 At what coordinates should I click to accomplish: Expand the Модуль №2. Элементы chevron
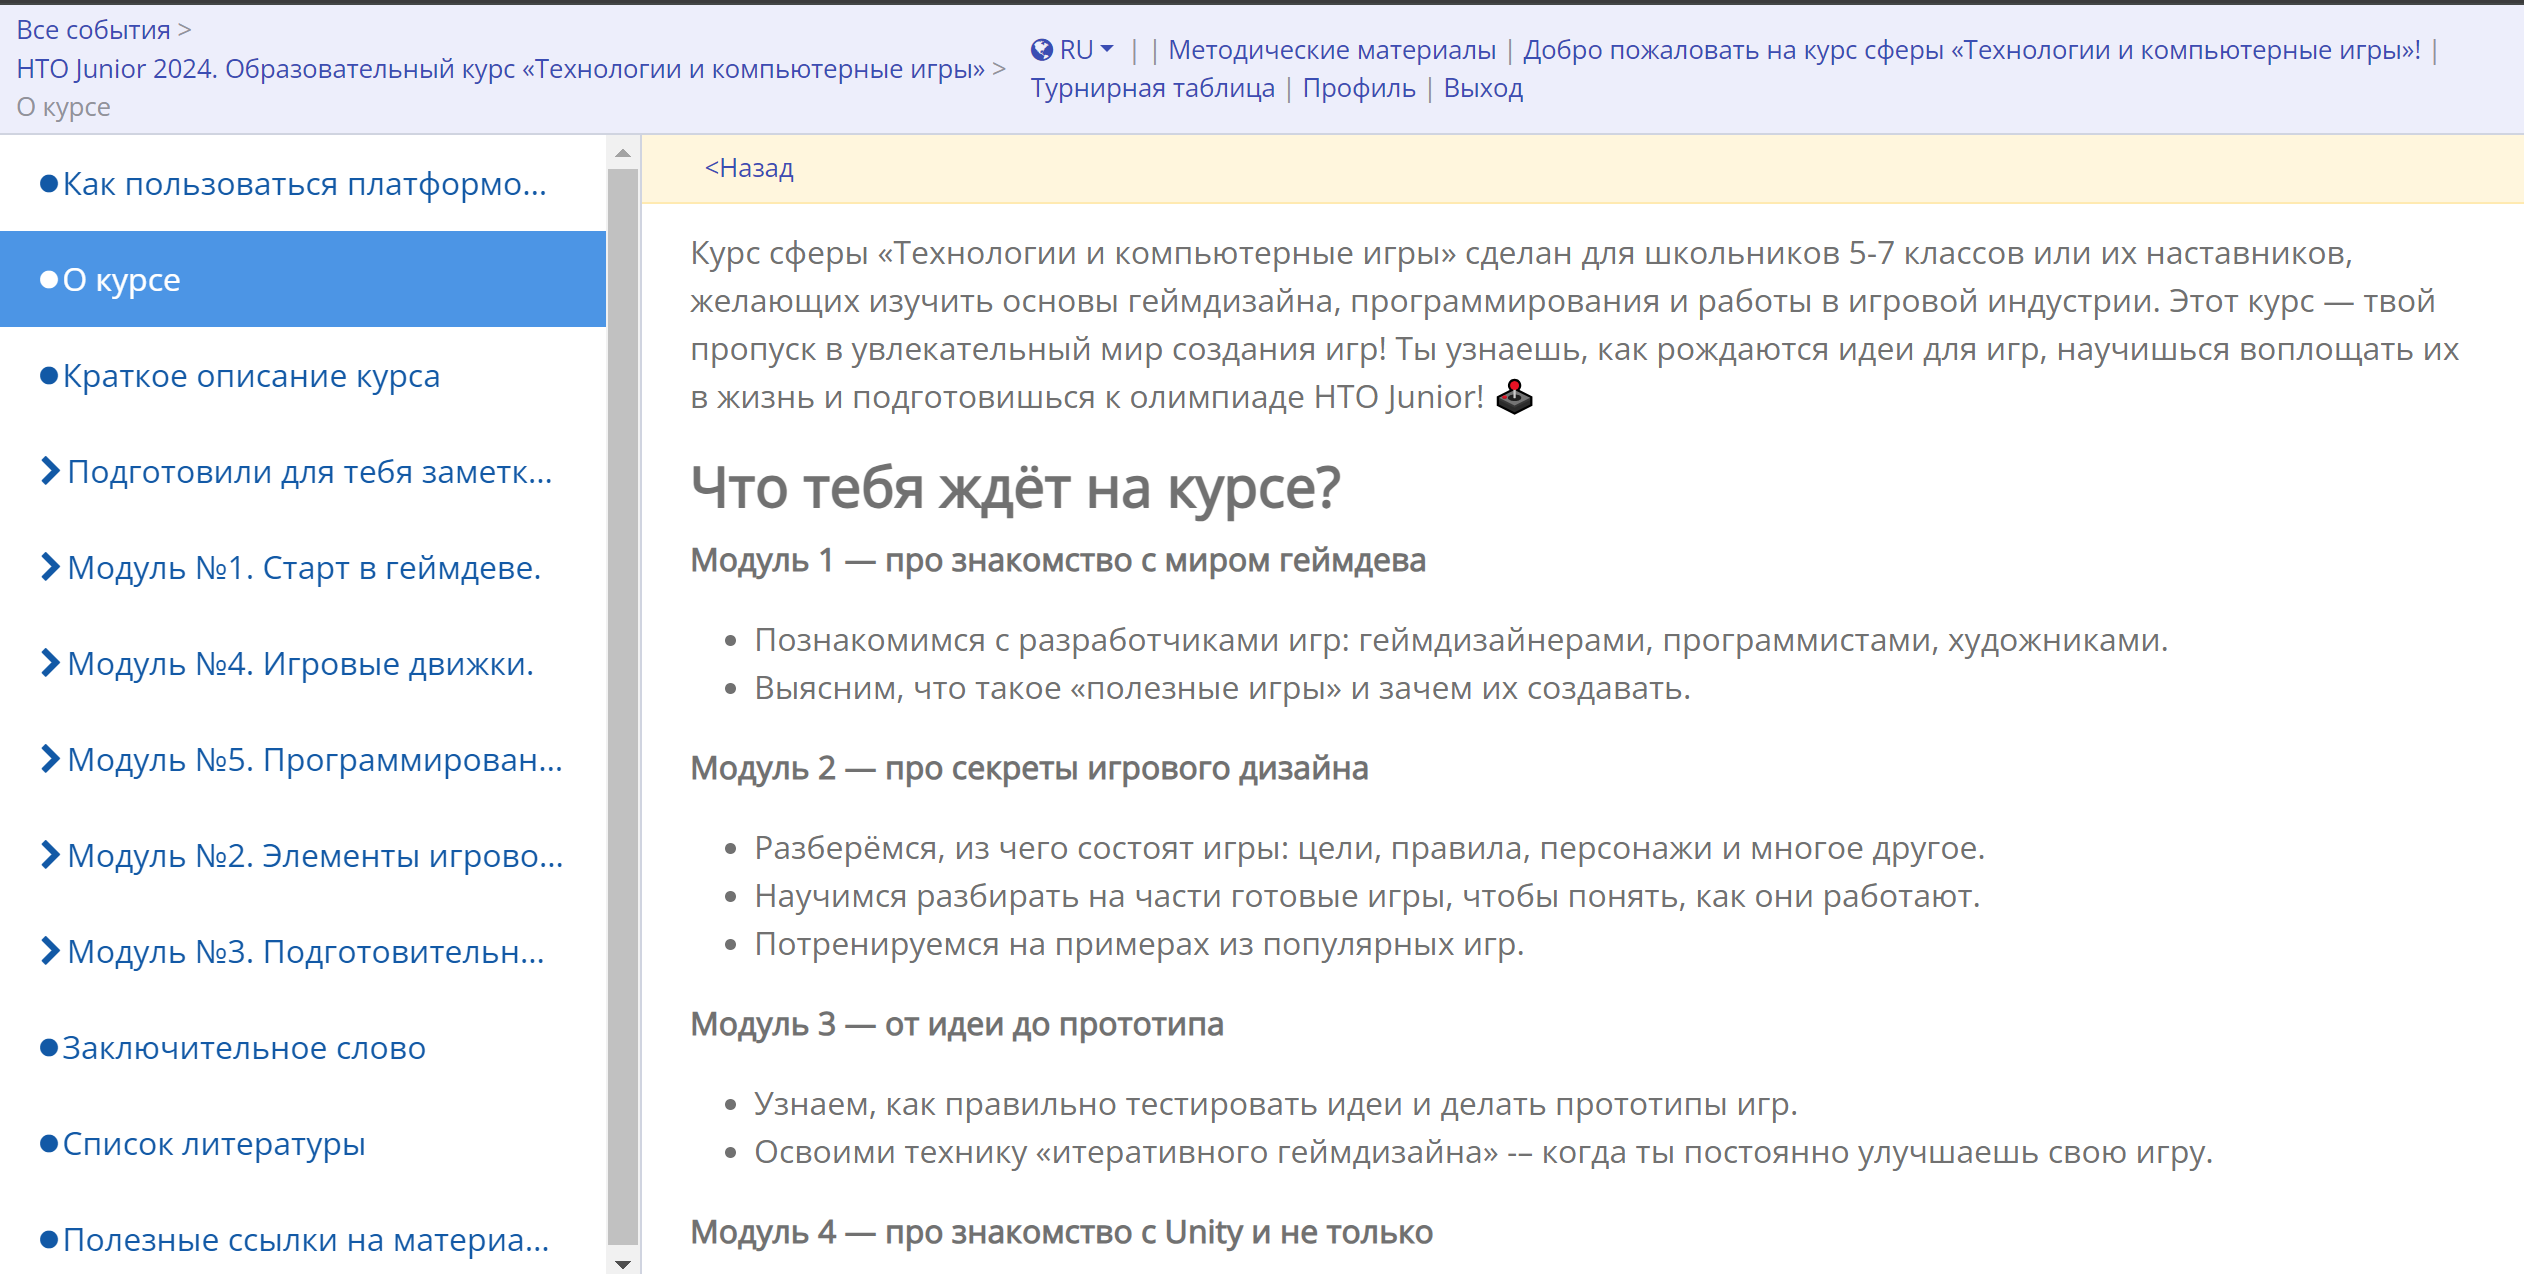coord(50,855)
